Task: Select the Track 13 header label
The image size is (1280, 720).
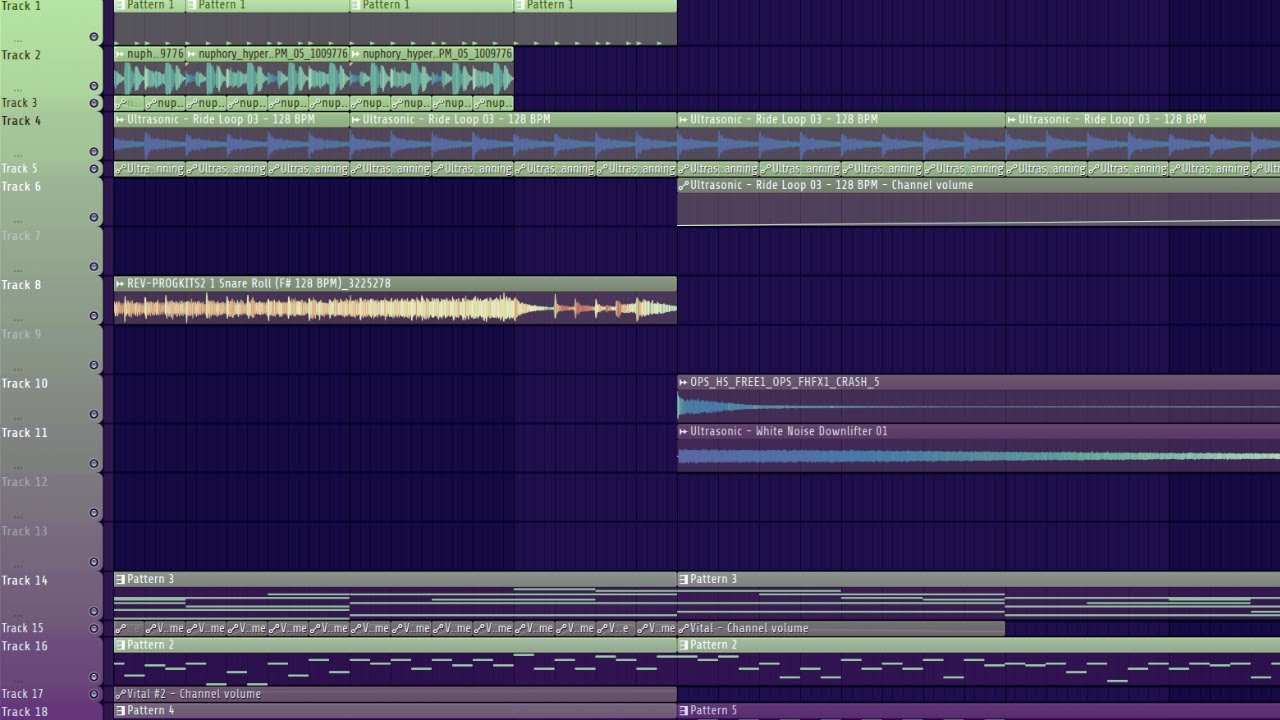Action: click(24, 531)
